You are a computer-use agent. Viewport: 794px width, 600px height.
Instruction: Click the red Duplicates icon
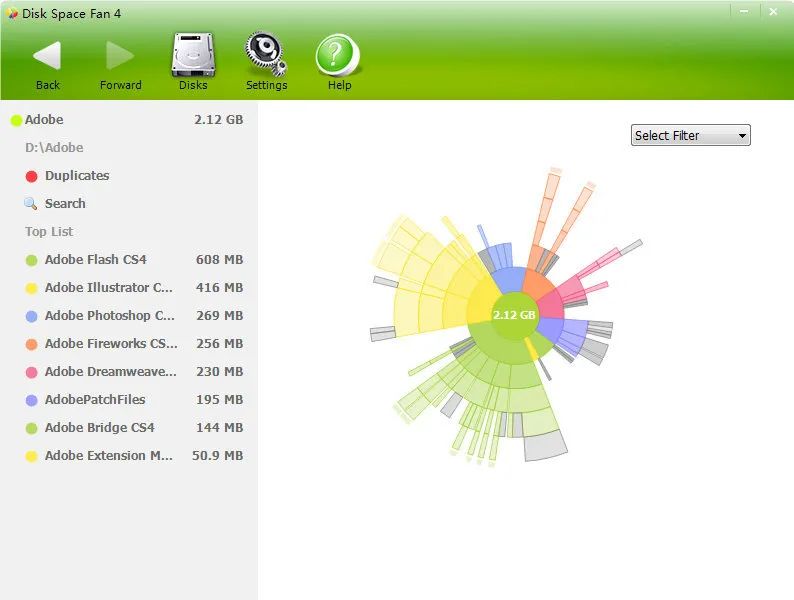click(31, 176)
